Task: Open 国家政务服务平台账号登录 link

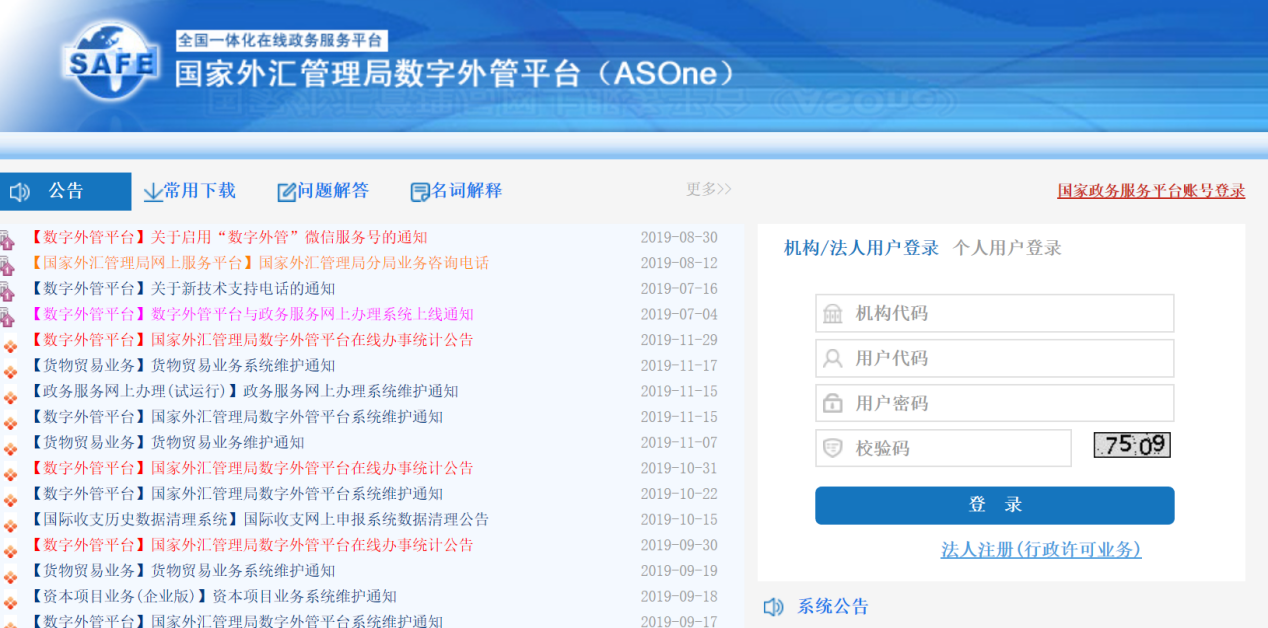Action: (x=1151, y=191)
